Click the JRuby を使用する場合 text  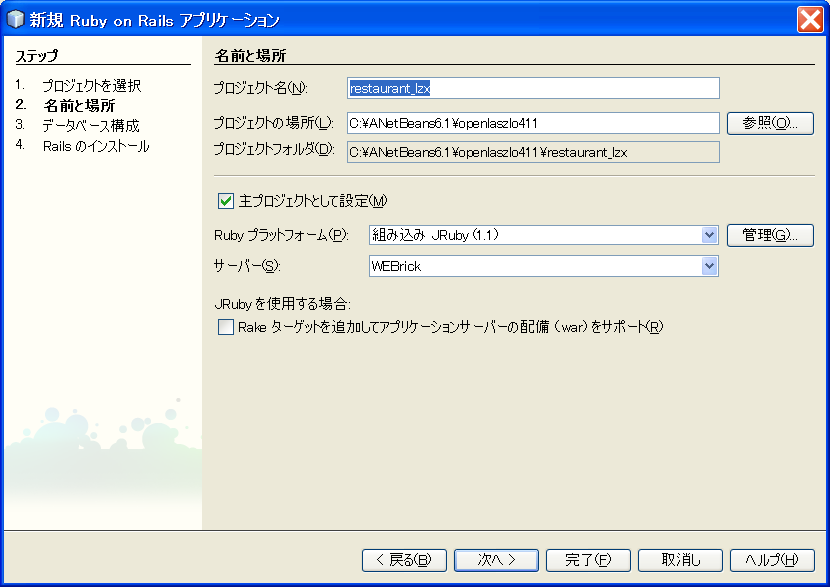(282, 304)
